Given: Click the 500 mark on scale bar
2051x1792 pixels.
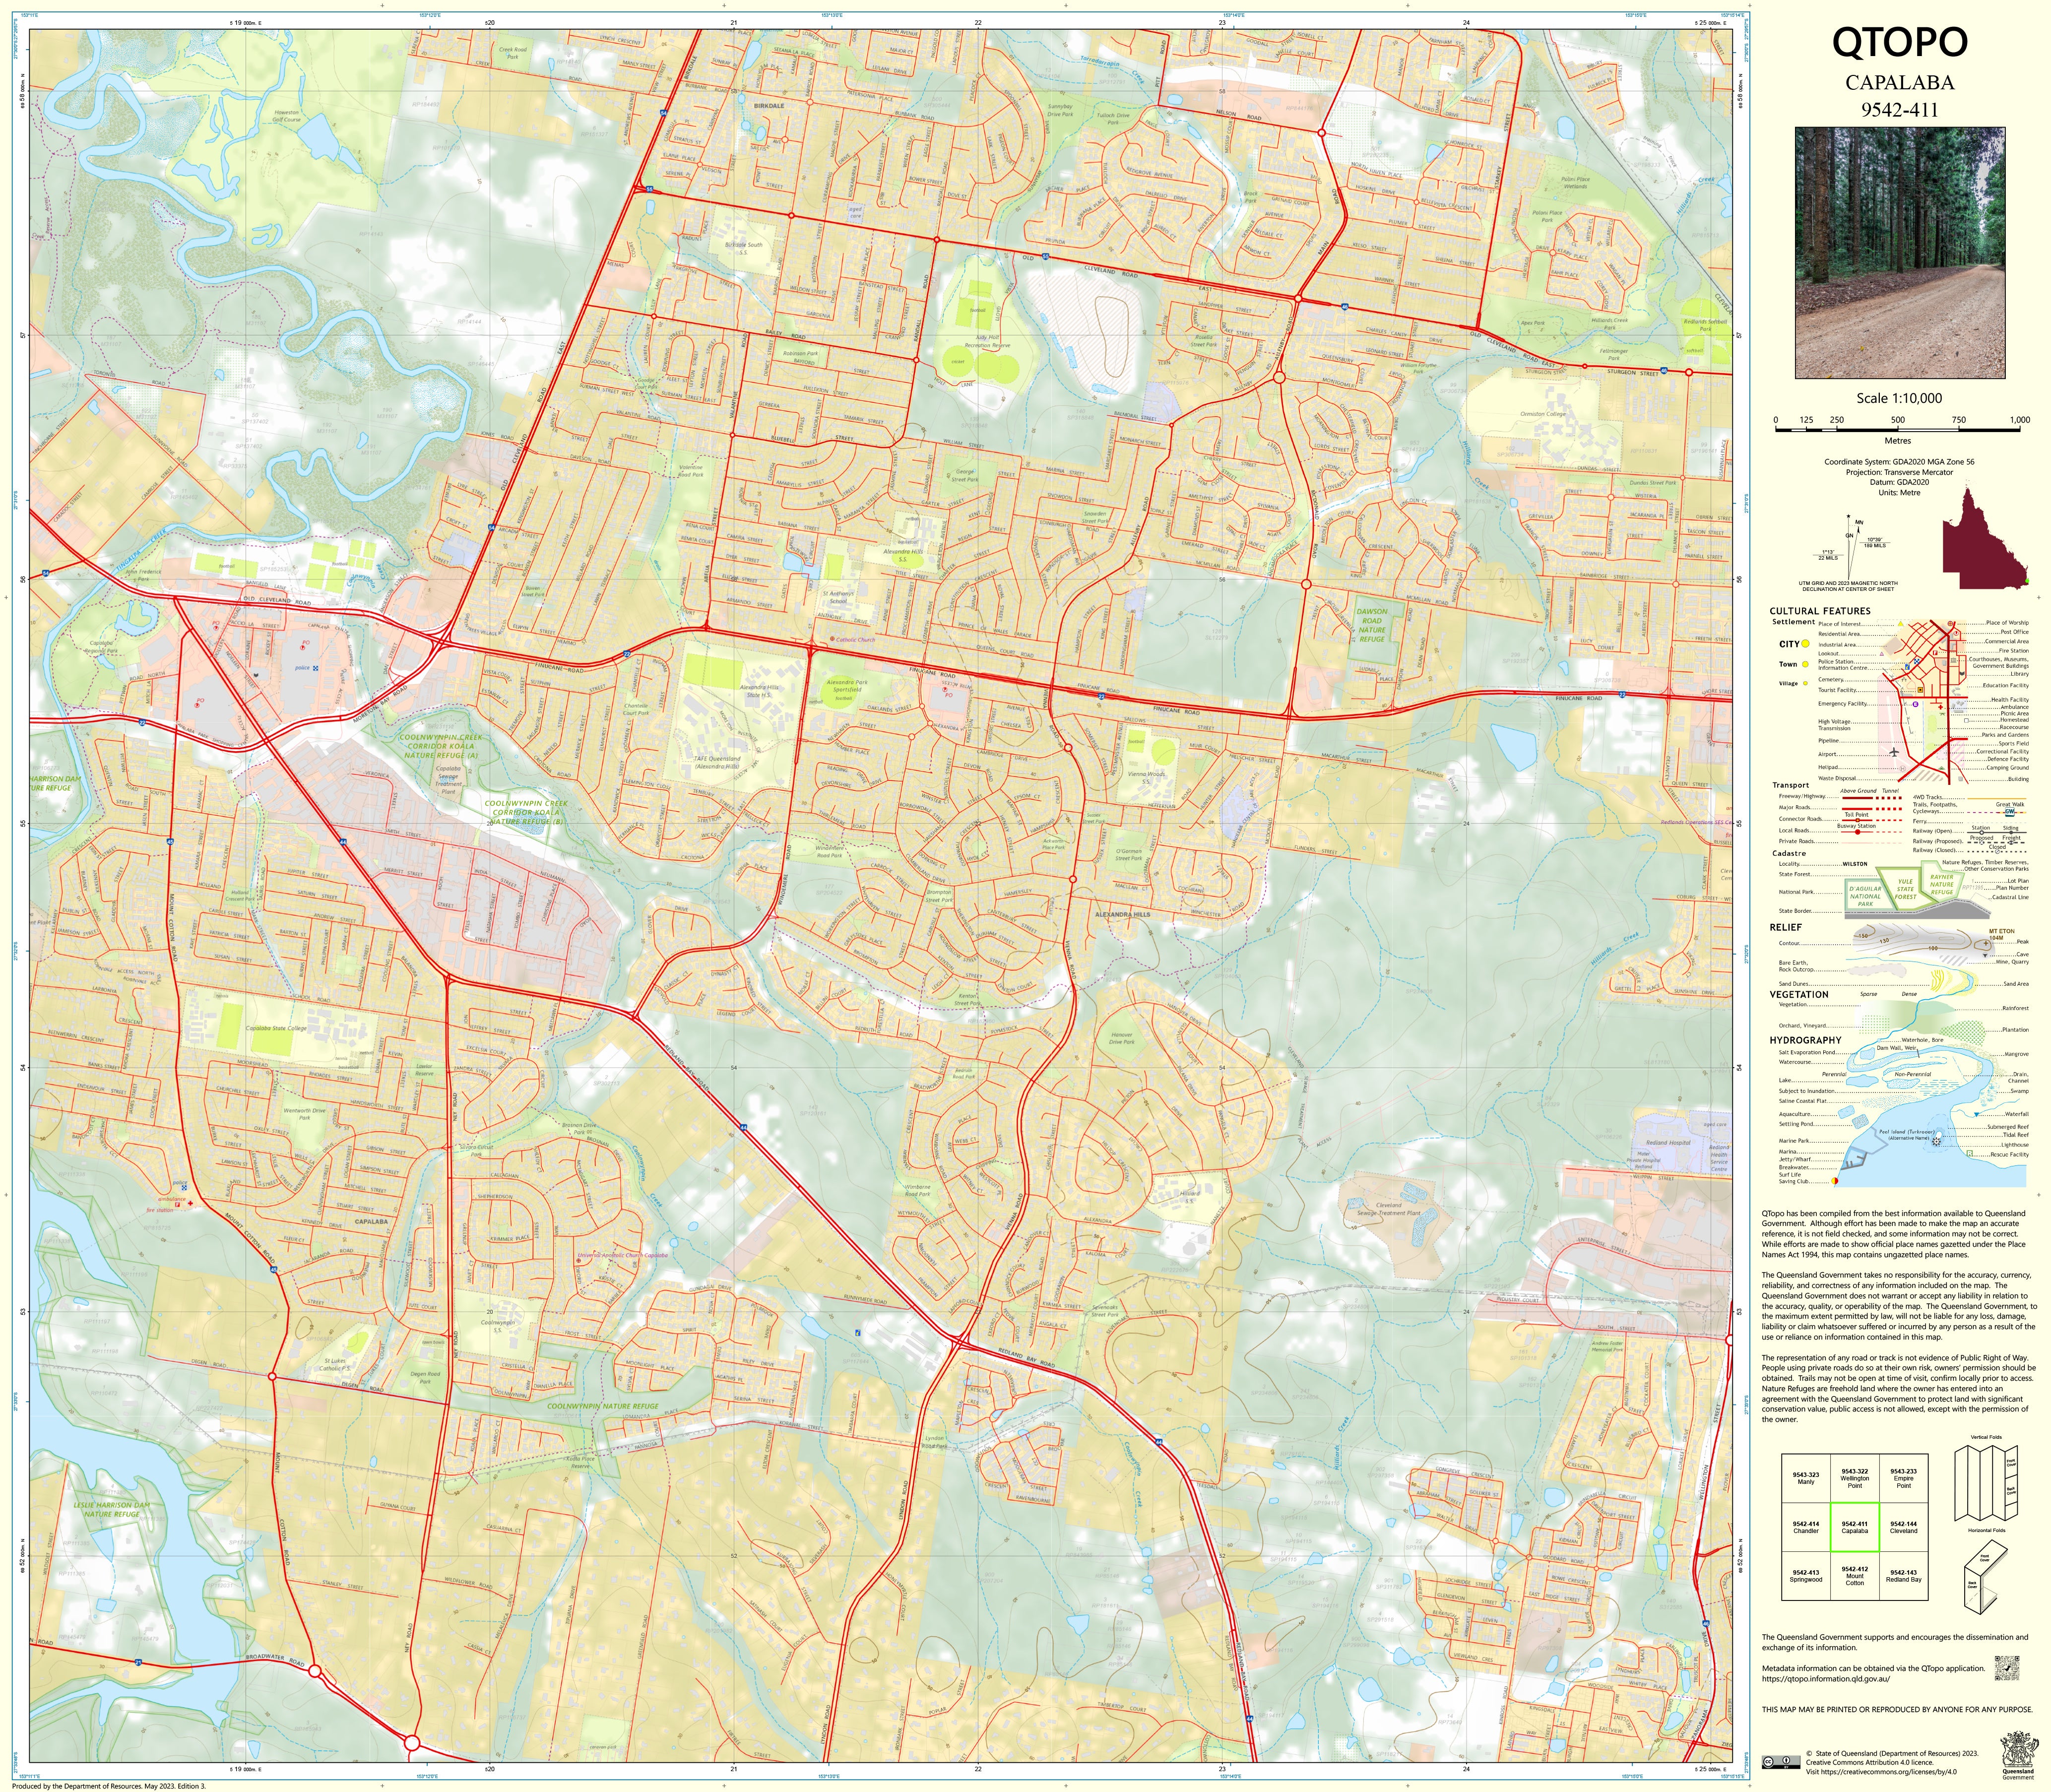Looking at the screenshot, I should tap(1897, 420).
